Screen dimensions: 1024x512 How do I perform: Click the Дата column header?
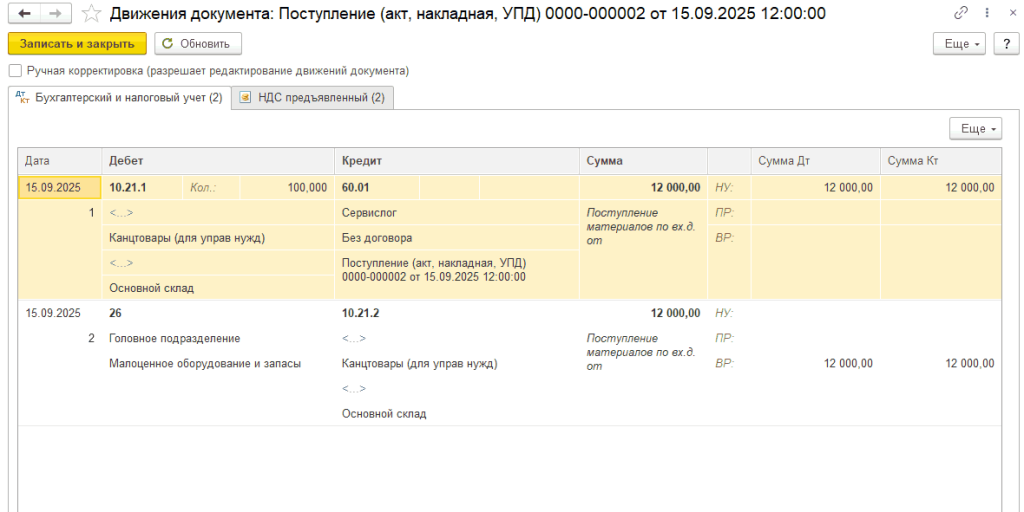pos(60,161)
